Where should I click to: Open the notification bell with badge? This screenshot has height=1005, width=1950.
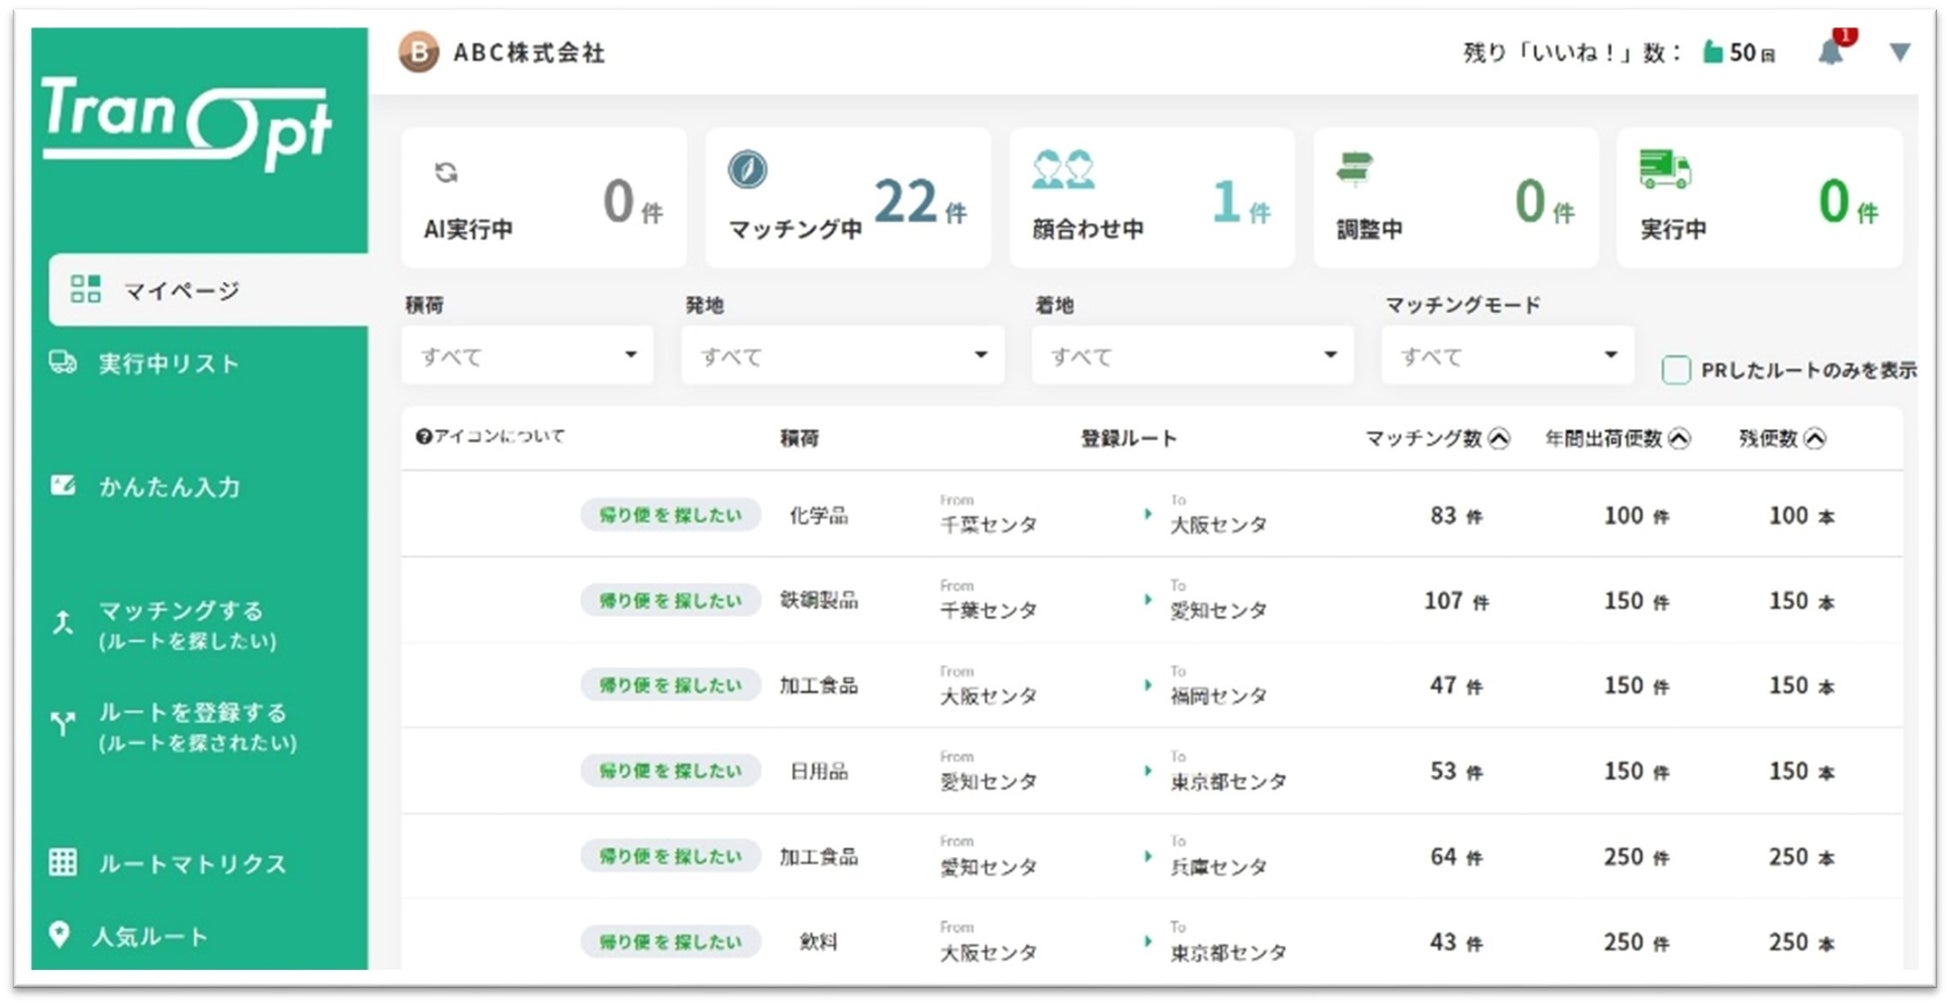1834,50
